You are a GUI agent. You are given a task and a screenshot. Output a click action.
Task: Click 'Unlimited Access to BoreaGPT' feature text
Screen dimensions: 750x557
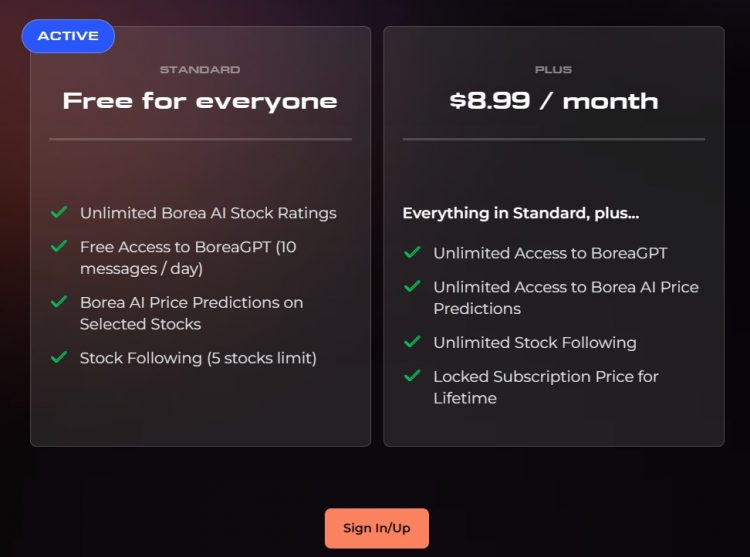point(550,254)
